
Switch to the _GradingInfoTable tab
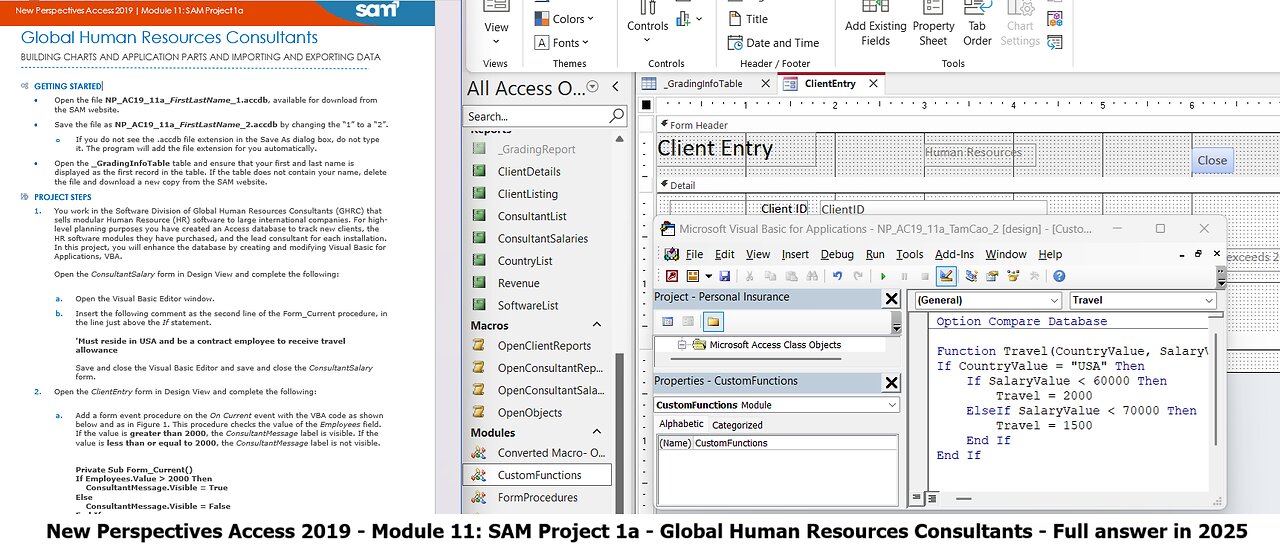[x=702, y=84]
